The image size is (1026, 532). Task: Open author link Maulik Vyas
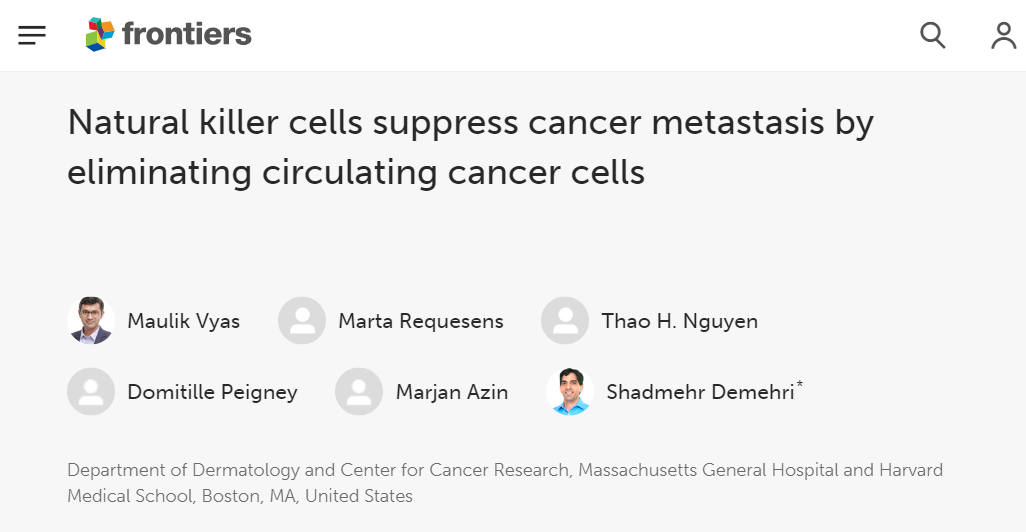(x=183, y=322)
